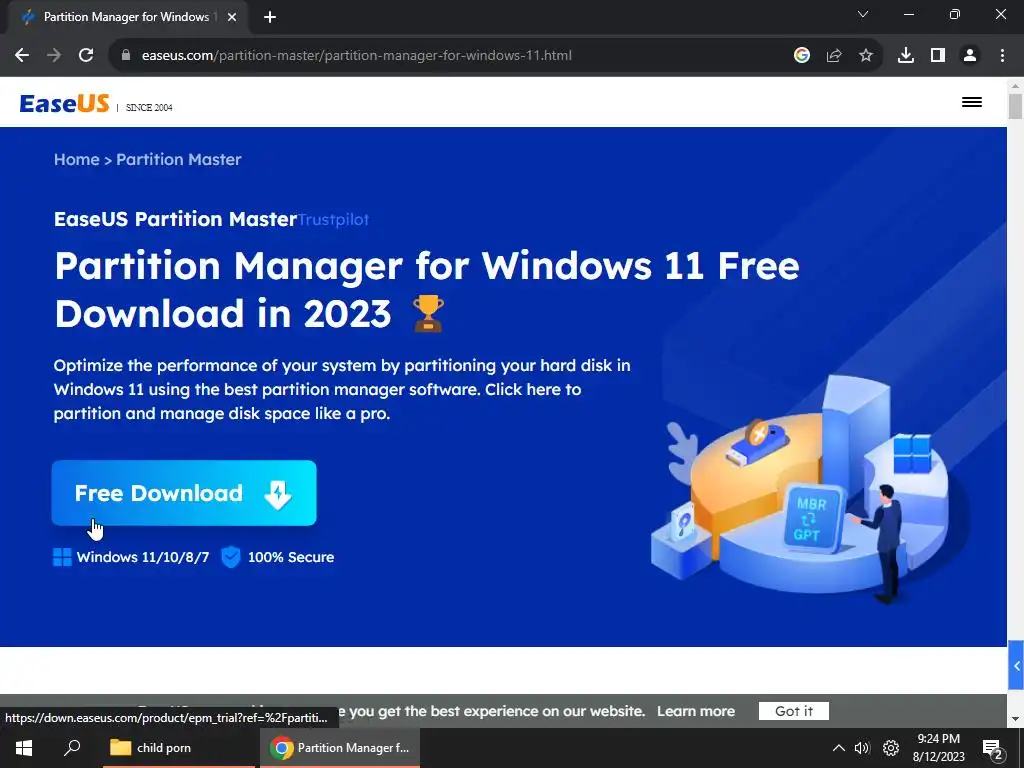Image resolution: width=1024 pixels, height=768 pixels.
Task: Bookmark this page with the star icon
Action: (x=865, y=56)
